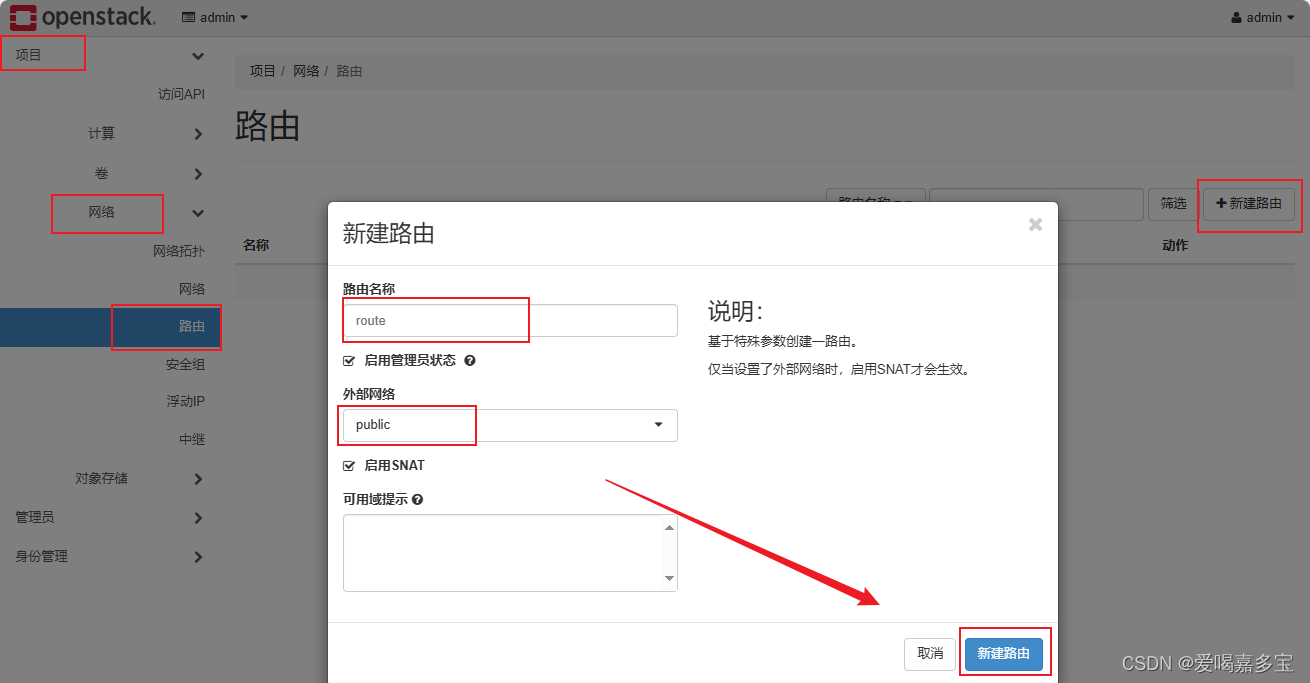Screen dimensions: 1310x683
Task: Open 安全组 in sidebar
Action: 186,364
